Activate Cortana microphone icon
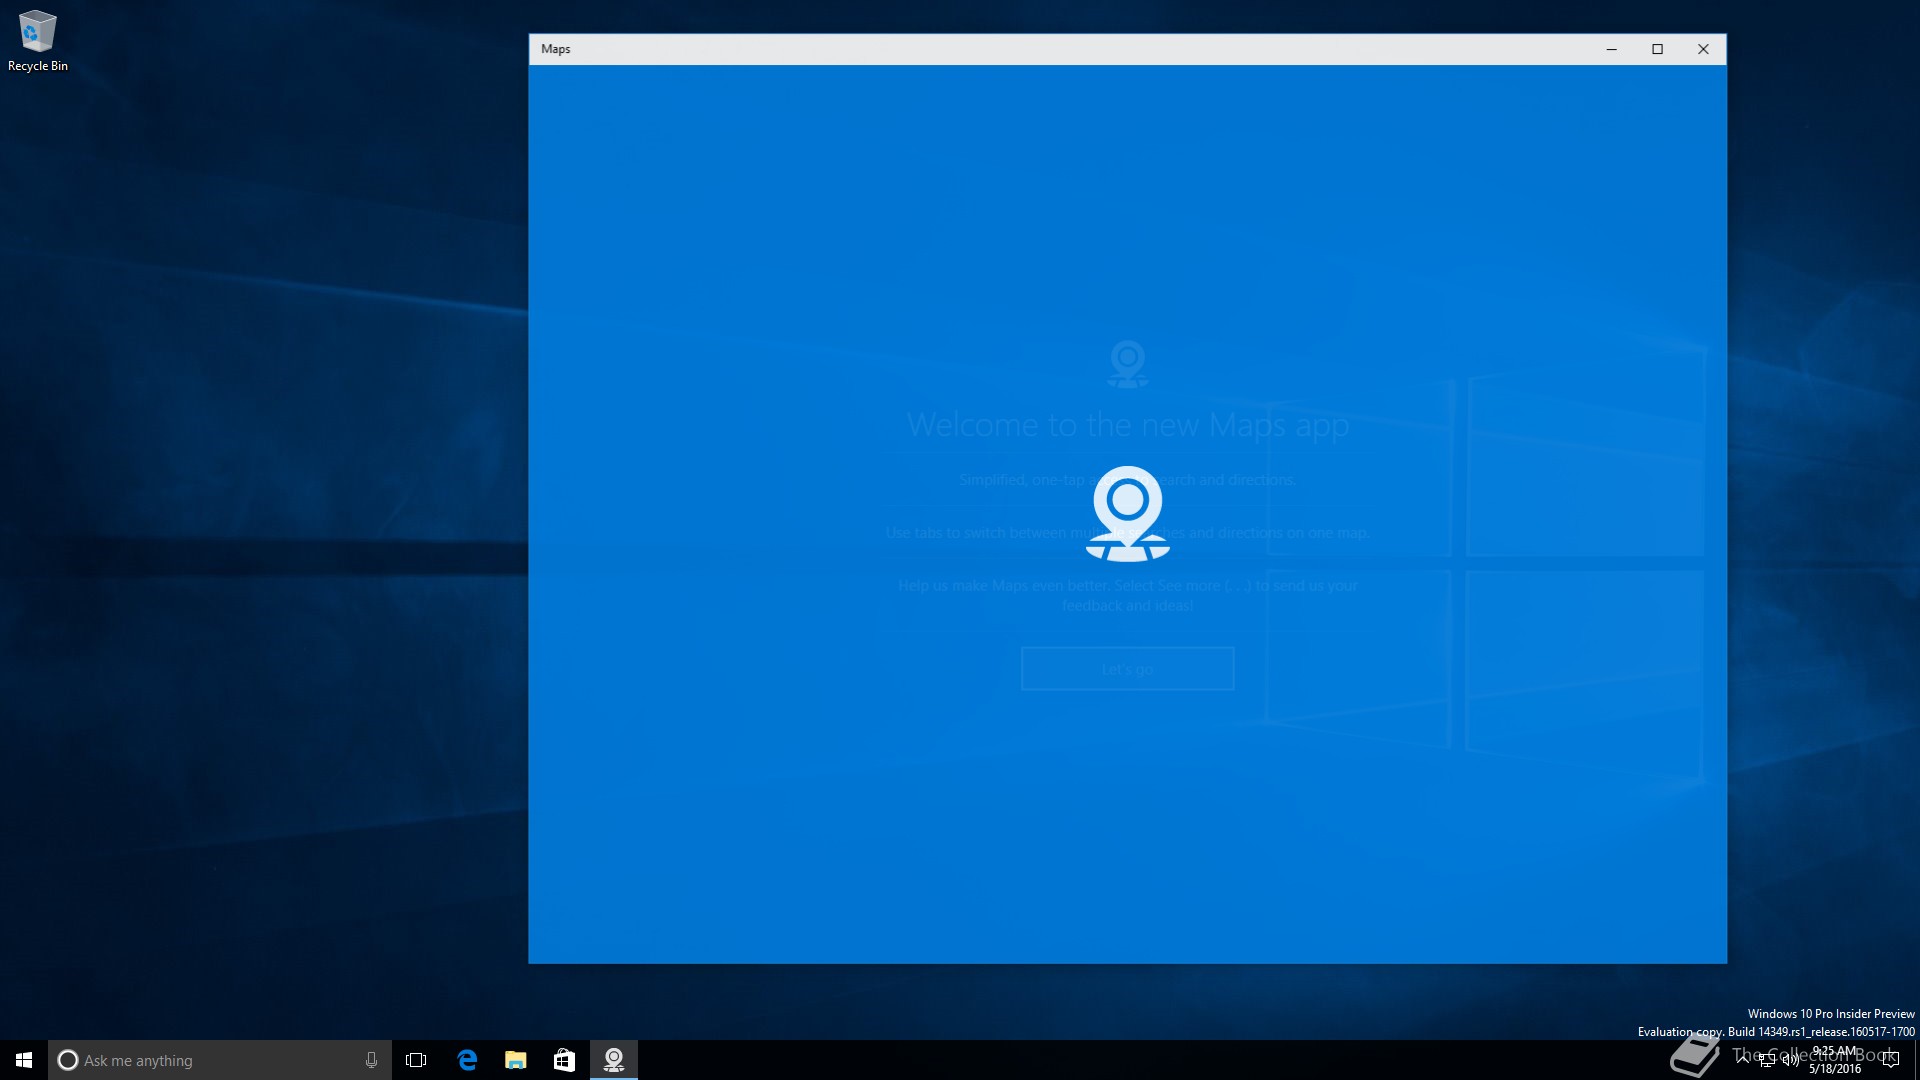 [371, 1060]
